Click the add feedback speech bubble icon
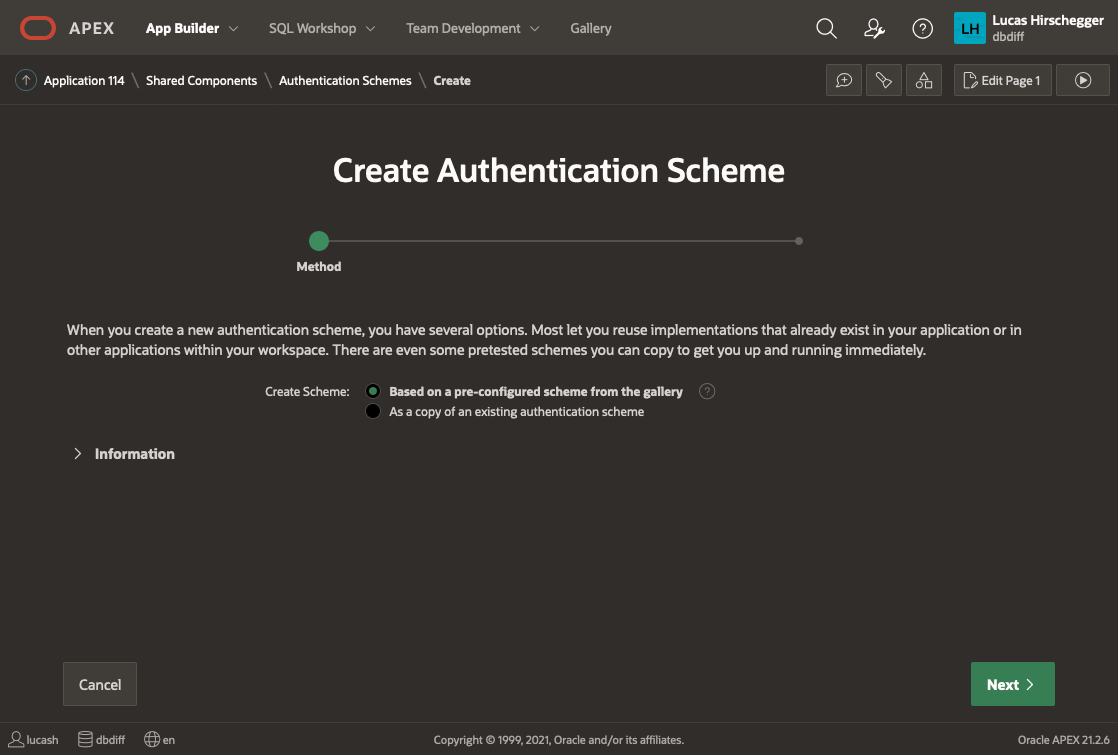This screenshot has height=755, width=1118. [843, 80]
